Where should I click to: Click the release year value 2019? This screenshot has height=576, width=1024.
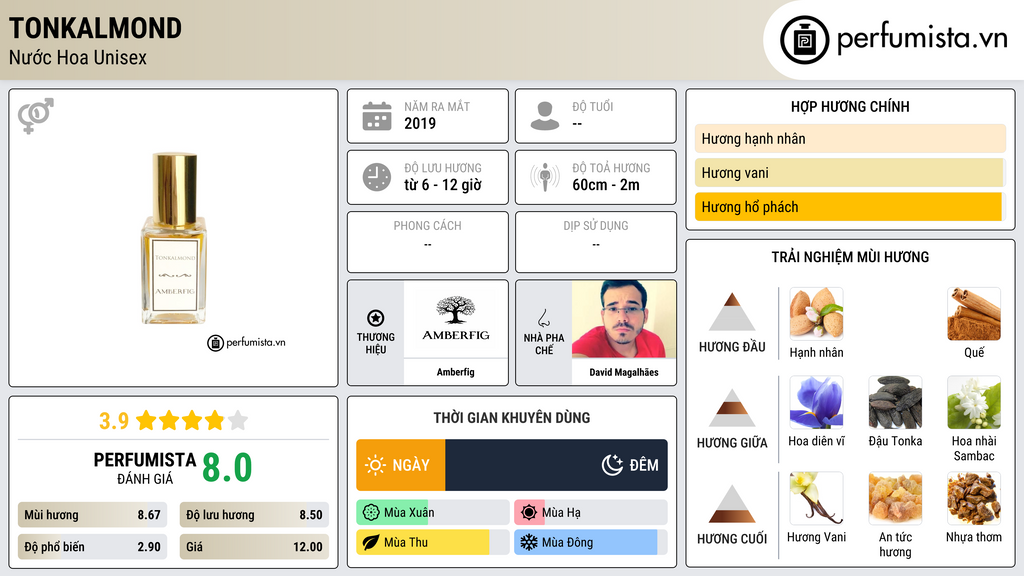[420, 123]
